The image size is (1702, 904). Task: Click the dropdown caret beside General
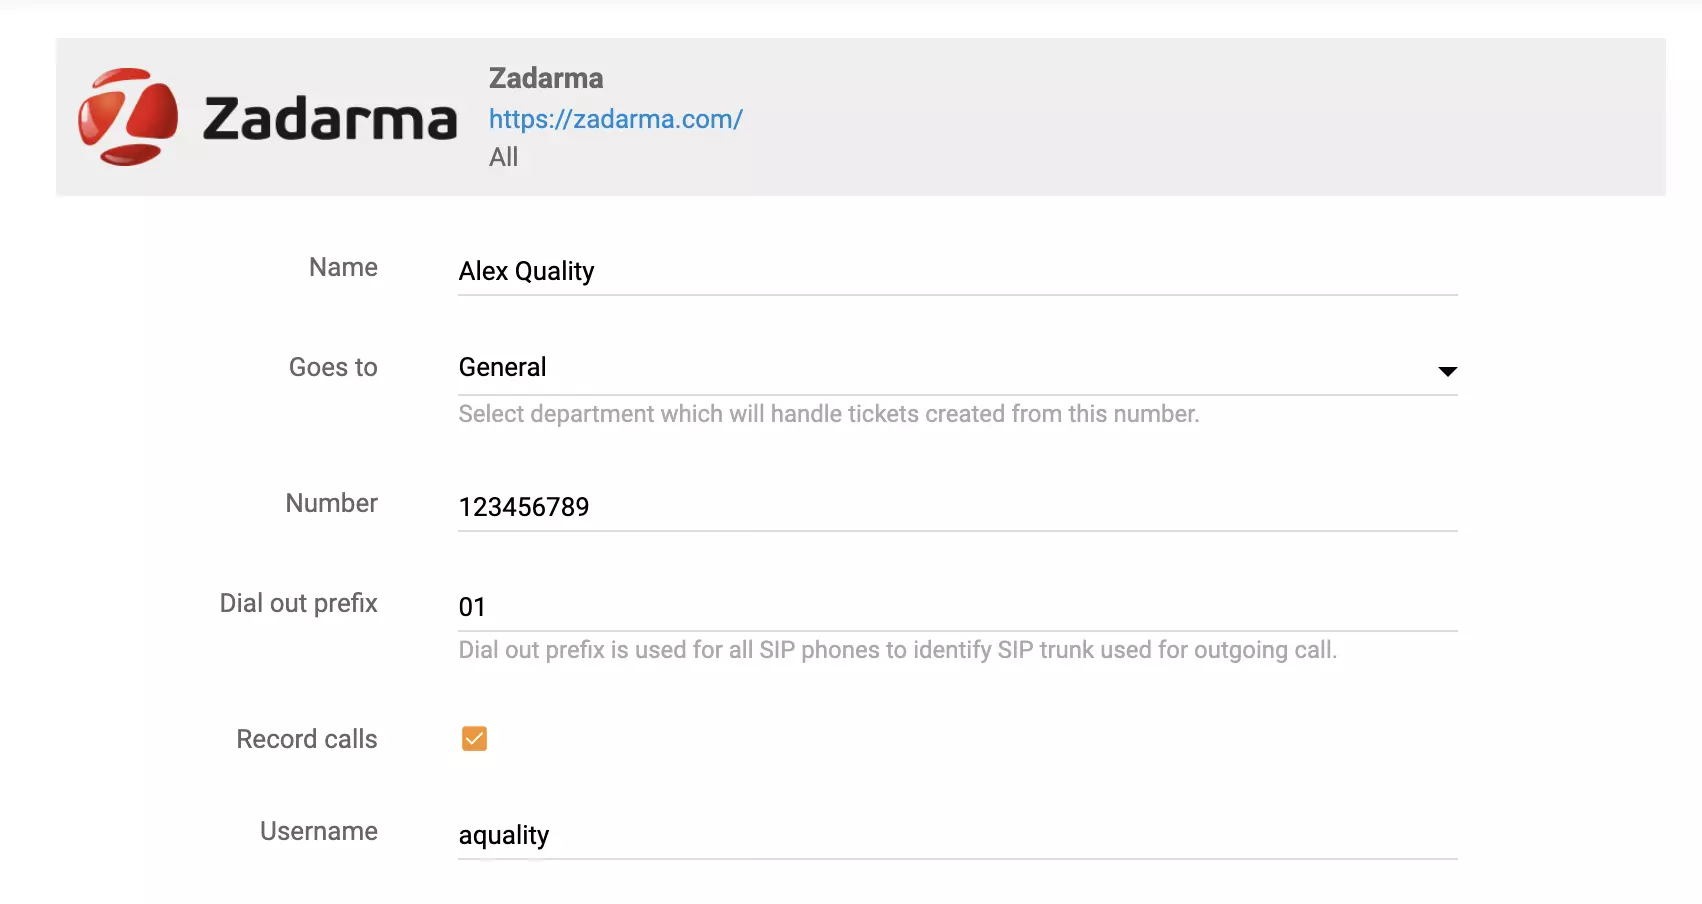point(1448,371)
